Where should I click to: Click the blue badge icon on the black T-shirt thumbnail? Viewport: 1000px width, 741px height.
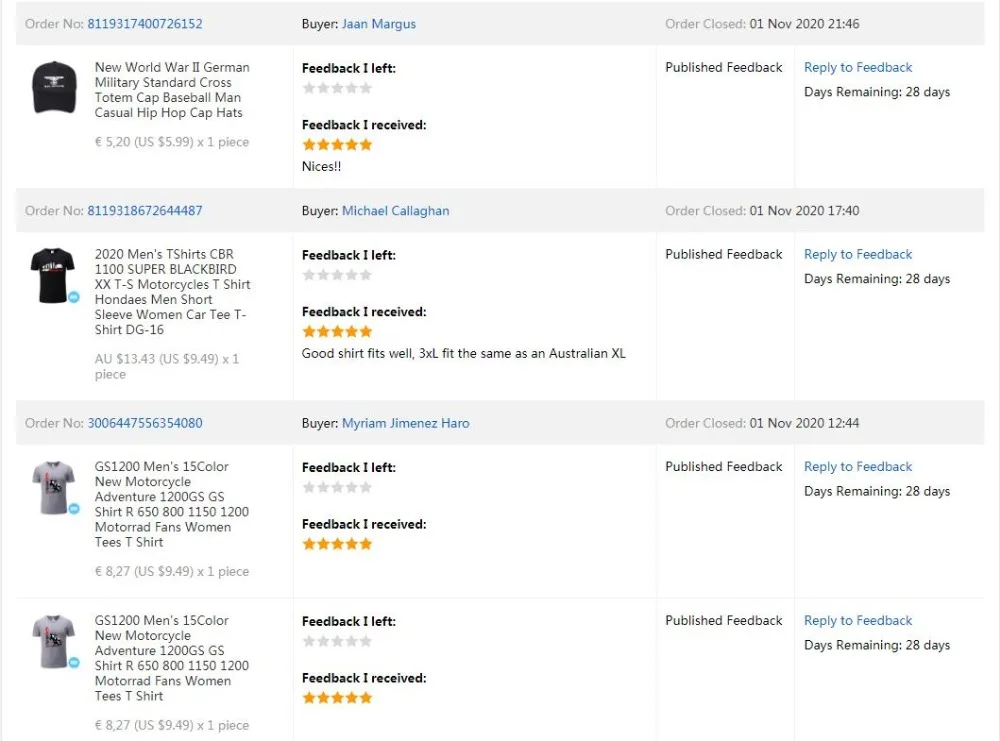(x=74, y=297)
